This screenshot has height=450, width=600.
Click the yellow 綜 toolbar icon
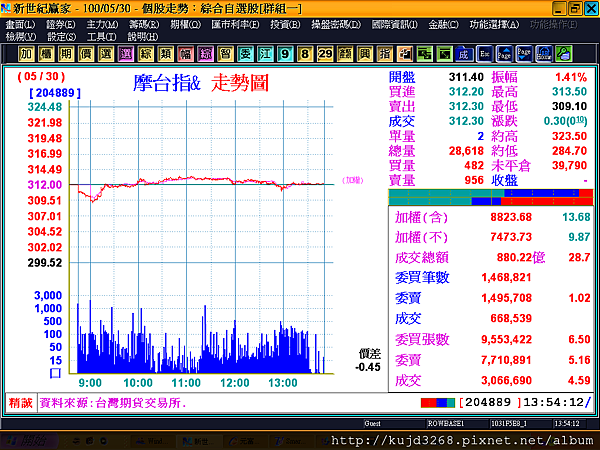(x=145, y=54)
